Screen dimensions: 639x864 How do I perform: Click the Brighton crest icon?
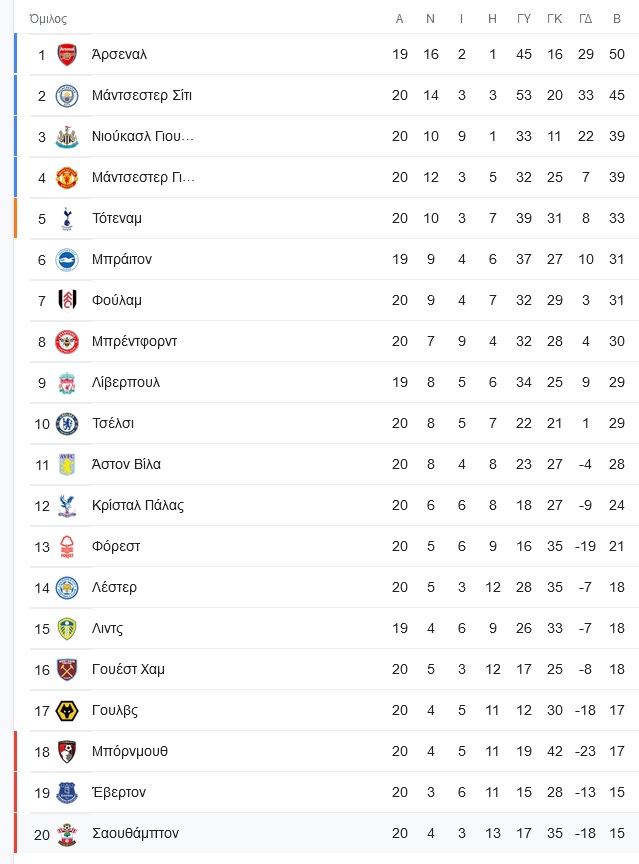tap(67, 260)
